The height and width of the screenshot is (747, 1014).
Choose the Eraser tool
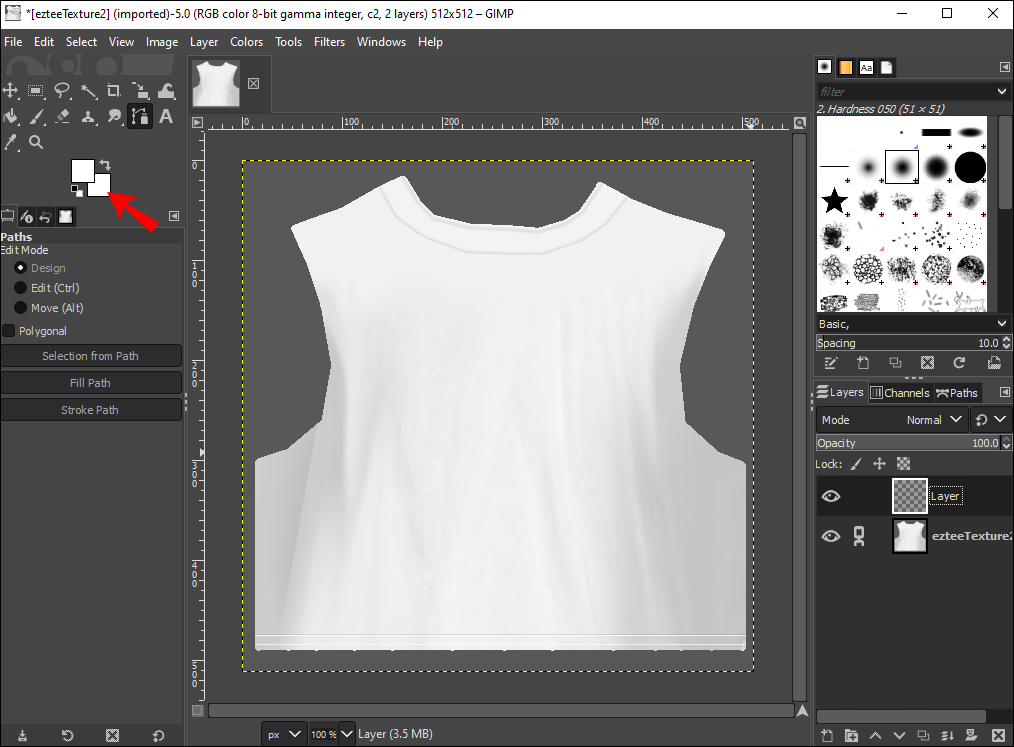tap(62, 117)
